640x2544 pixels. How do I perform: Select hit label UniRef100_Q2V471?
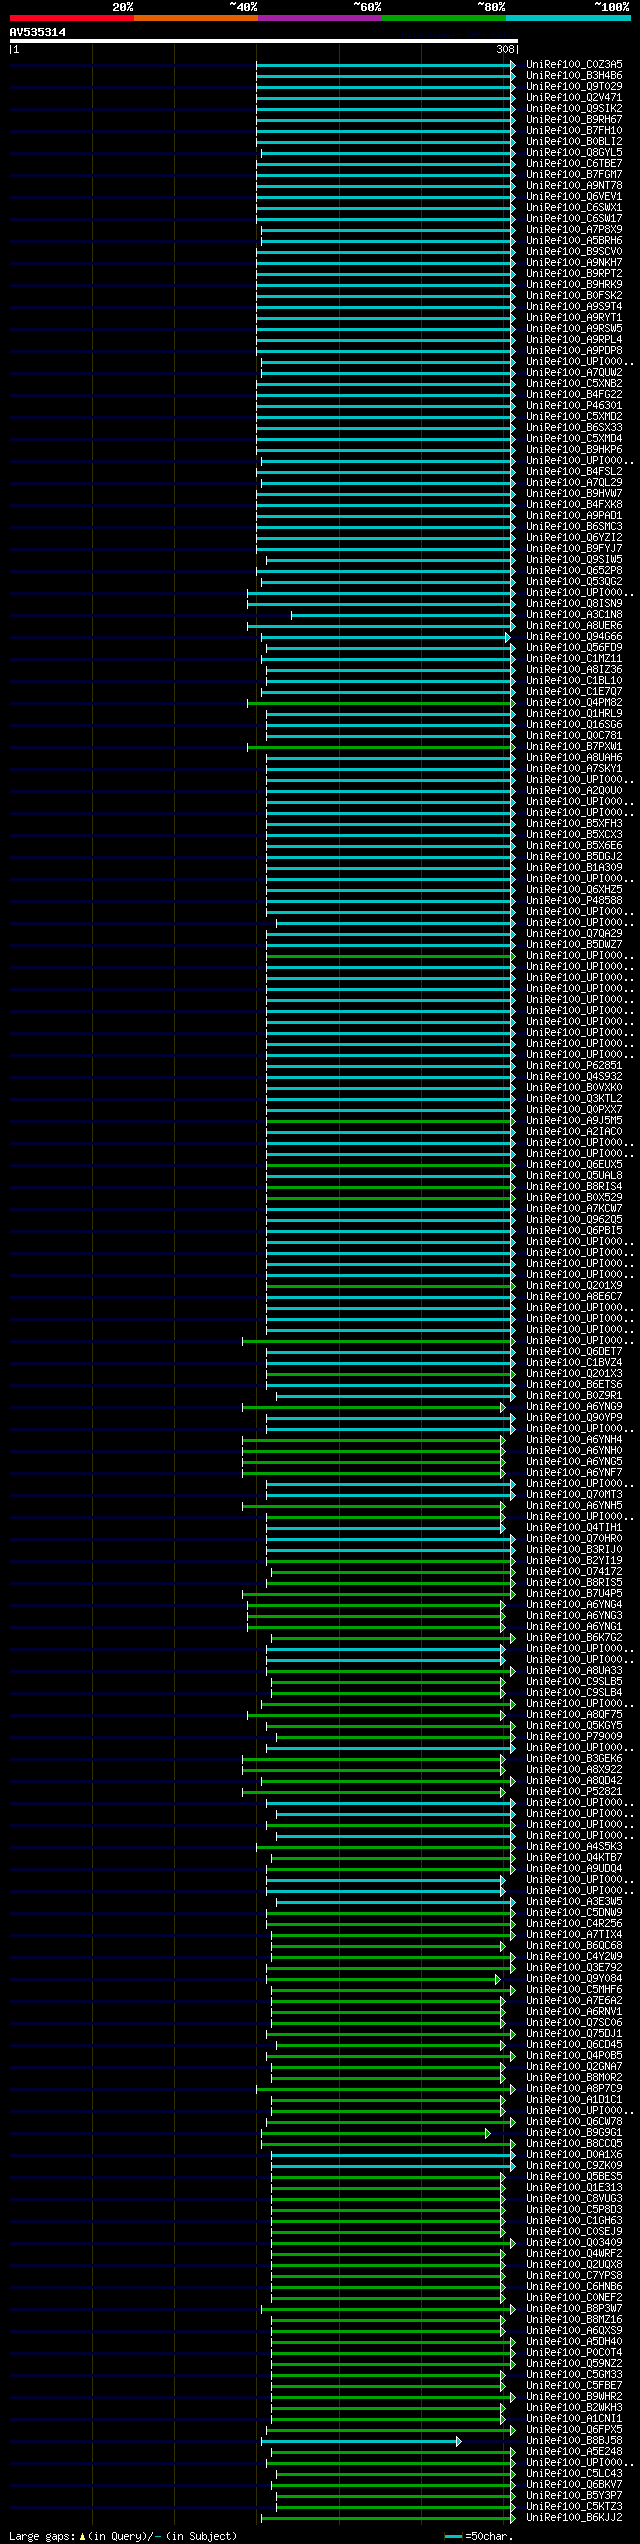(574, 98)
